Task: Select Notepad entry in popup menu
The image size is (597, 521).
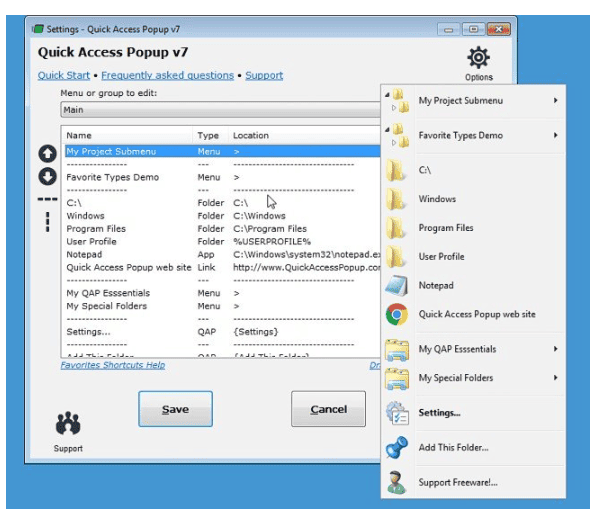Action: pos(473,285)
